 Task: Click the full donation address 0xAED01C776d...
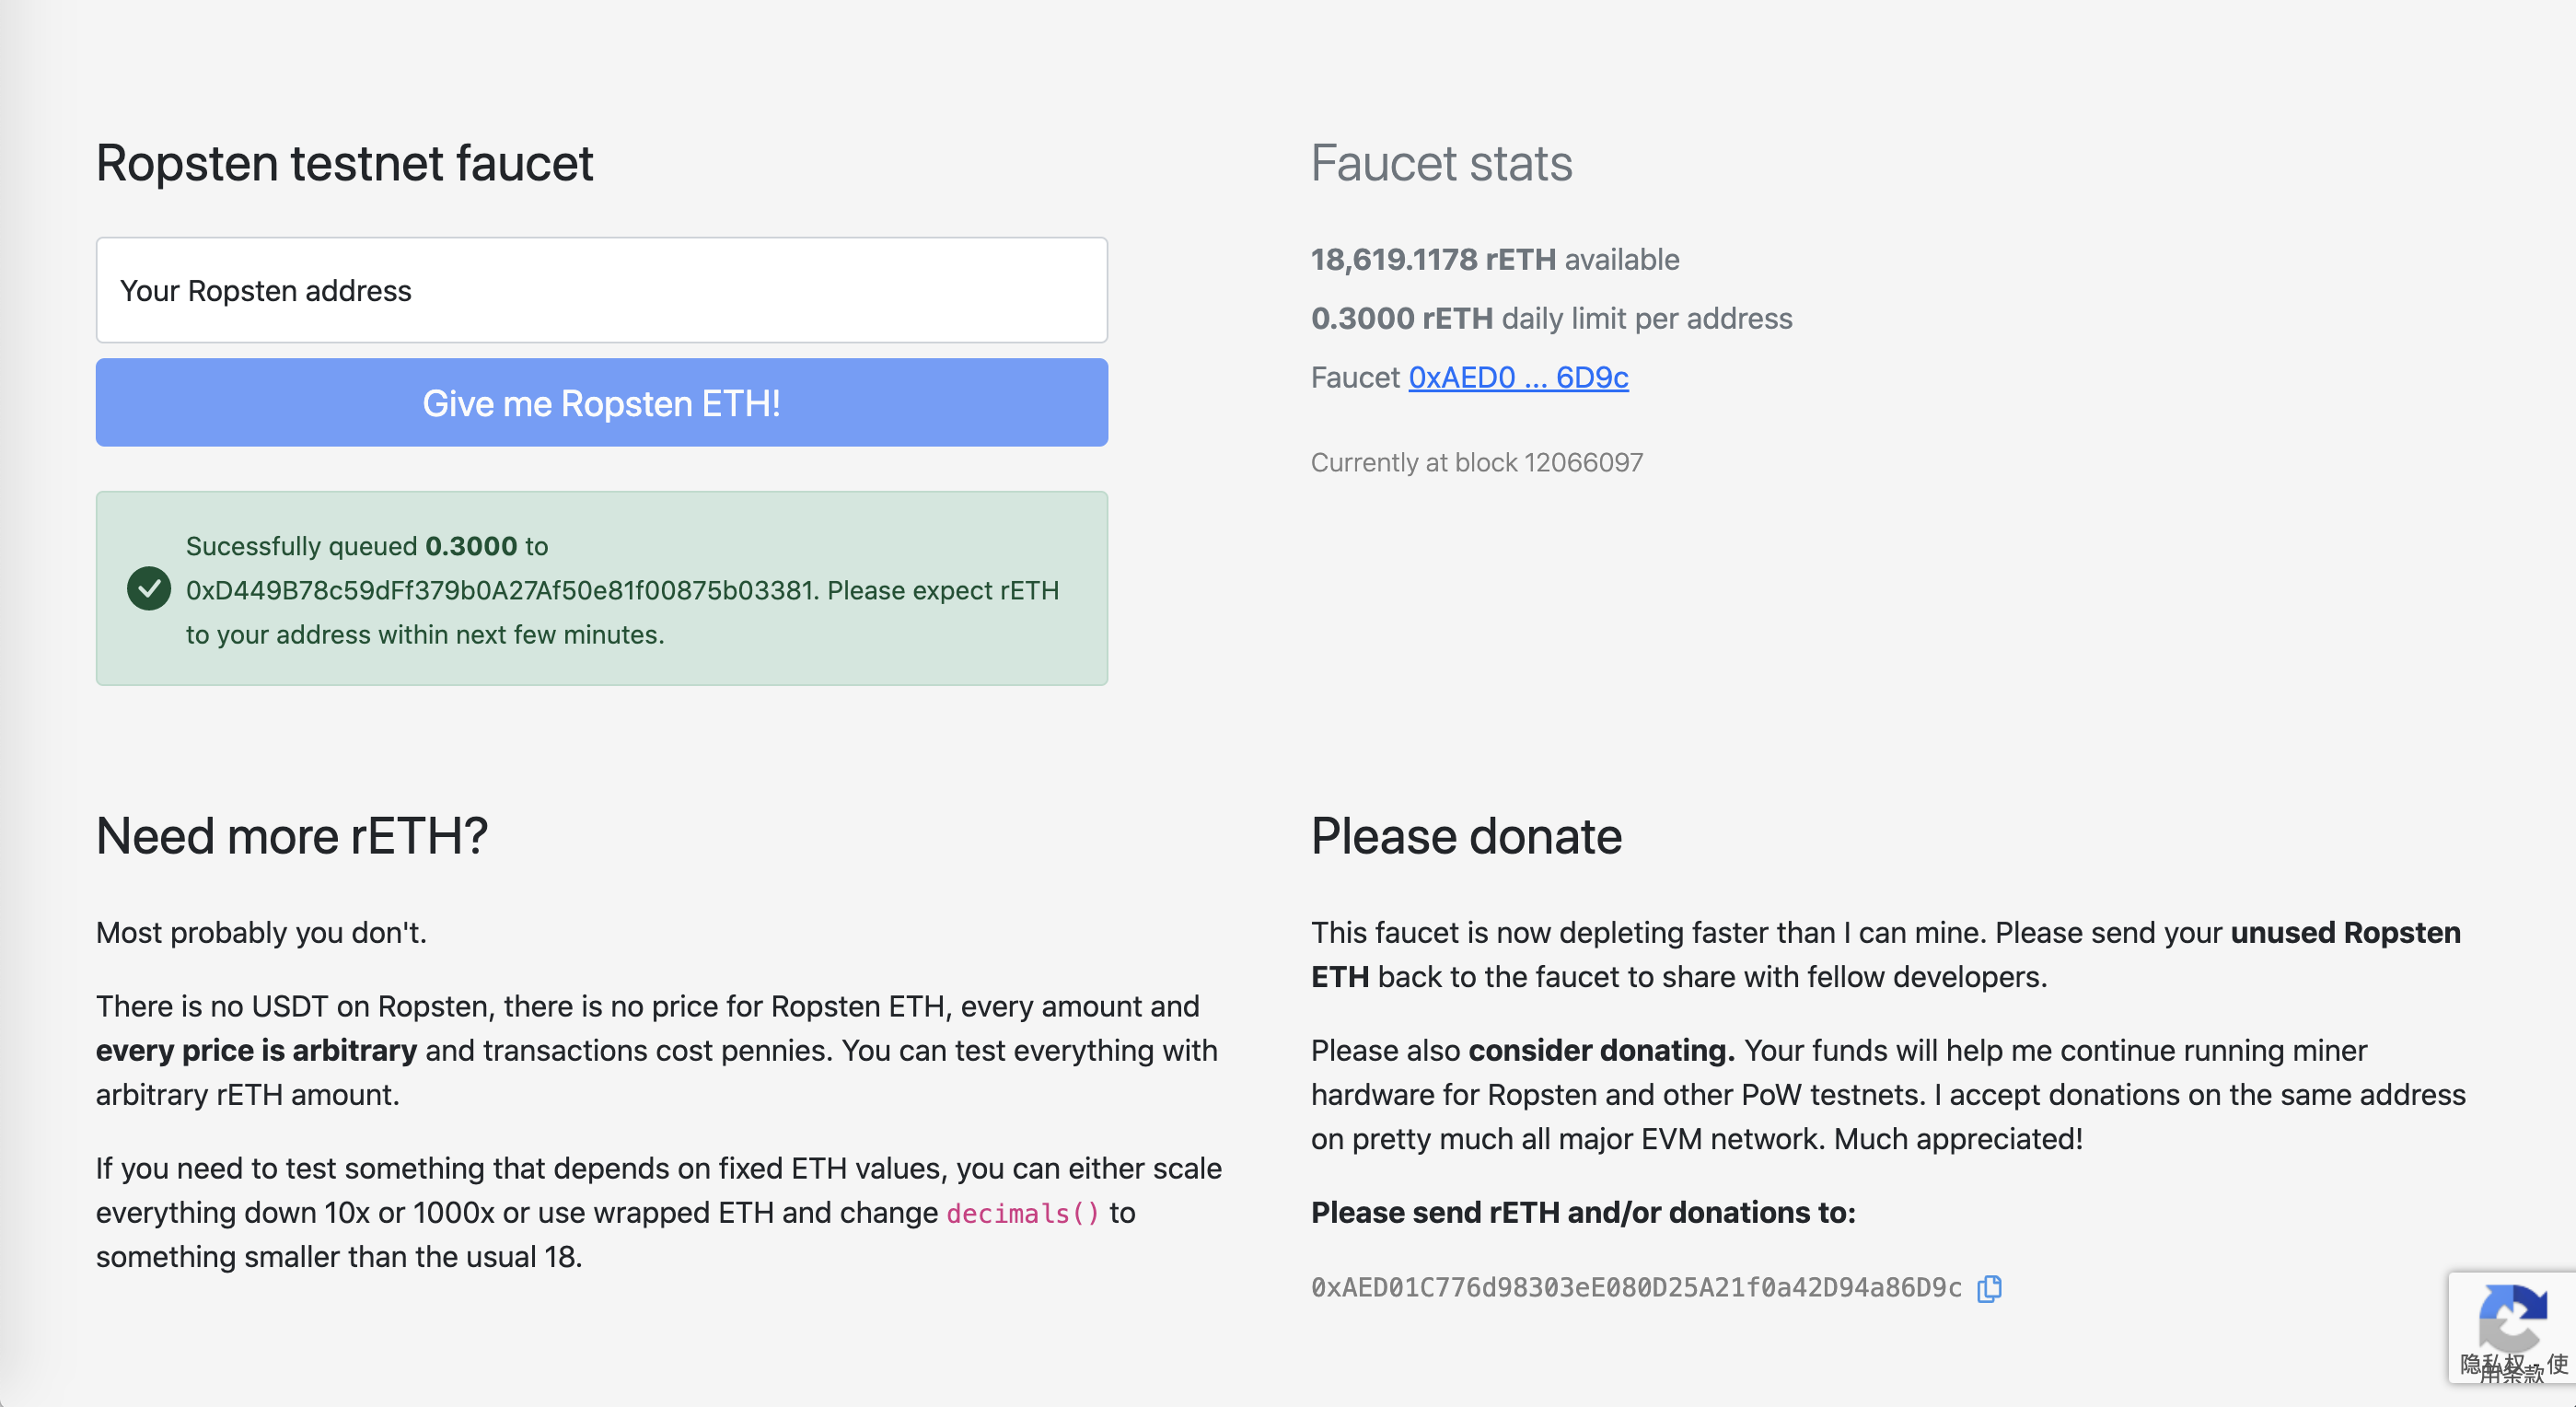pos(1635,1288)
